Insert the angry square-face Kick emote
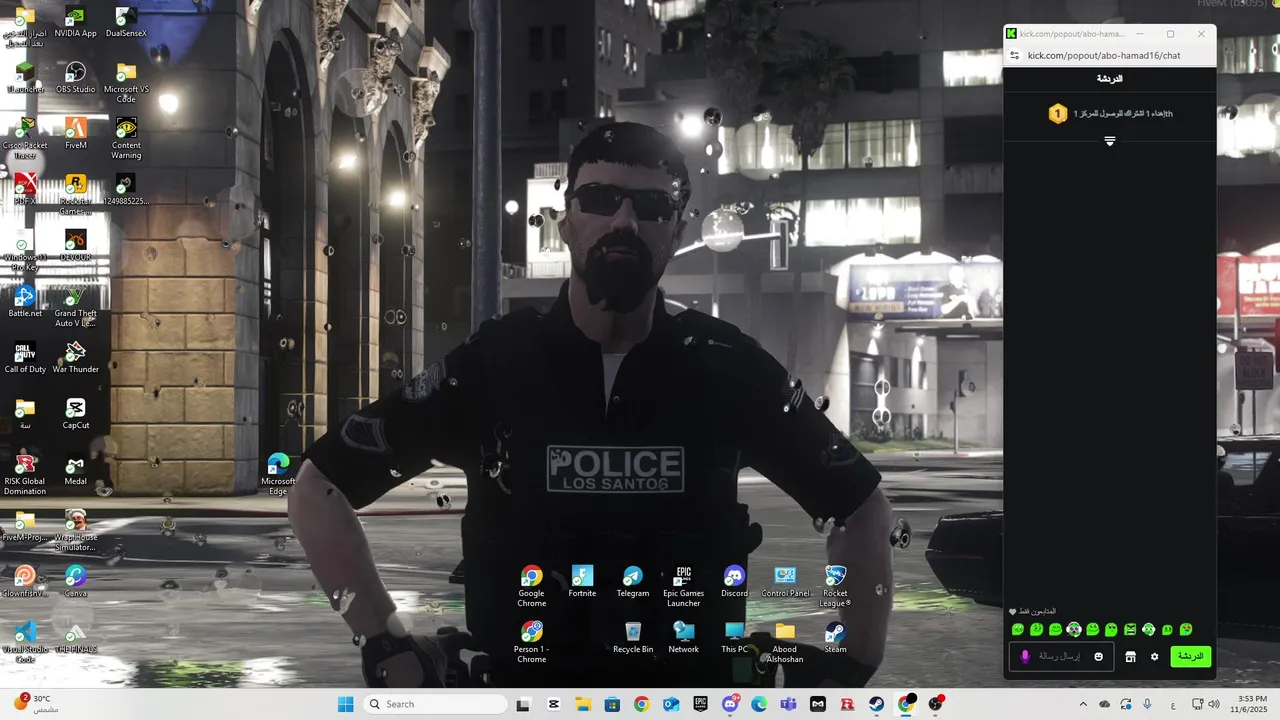 1130,629
